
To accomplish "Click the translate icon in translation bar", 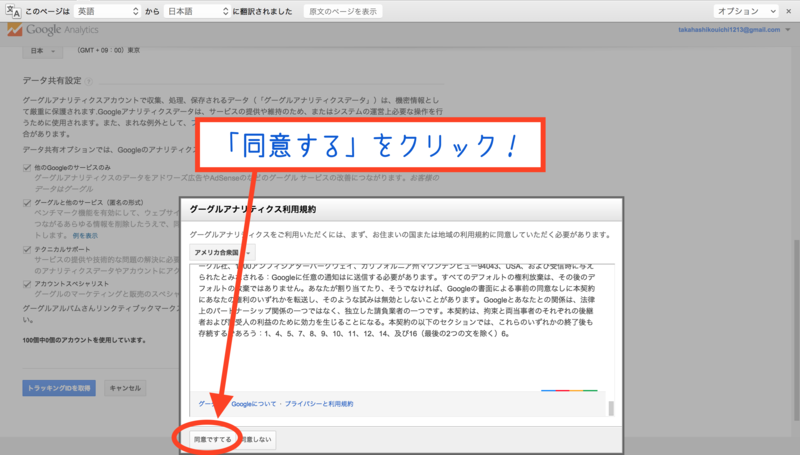I will 13,11.
